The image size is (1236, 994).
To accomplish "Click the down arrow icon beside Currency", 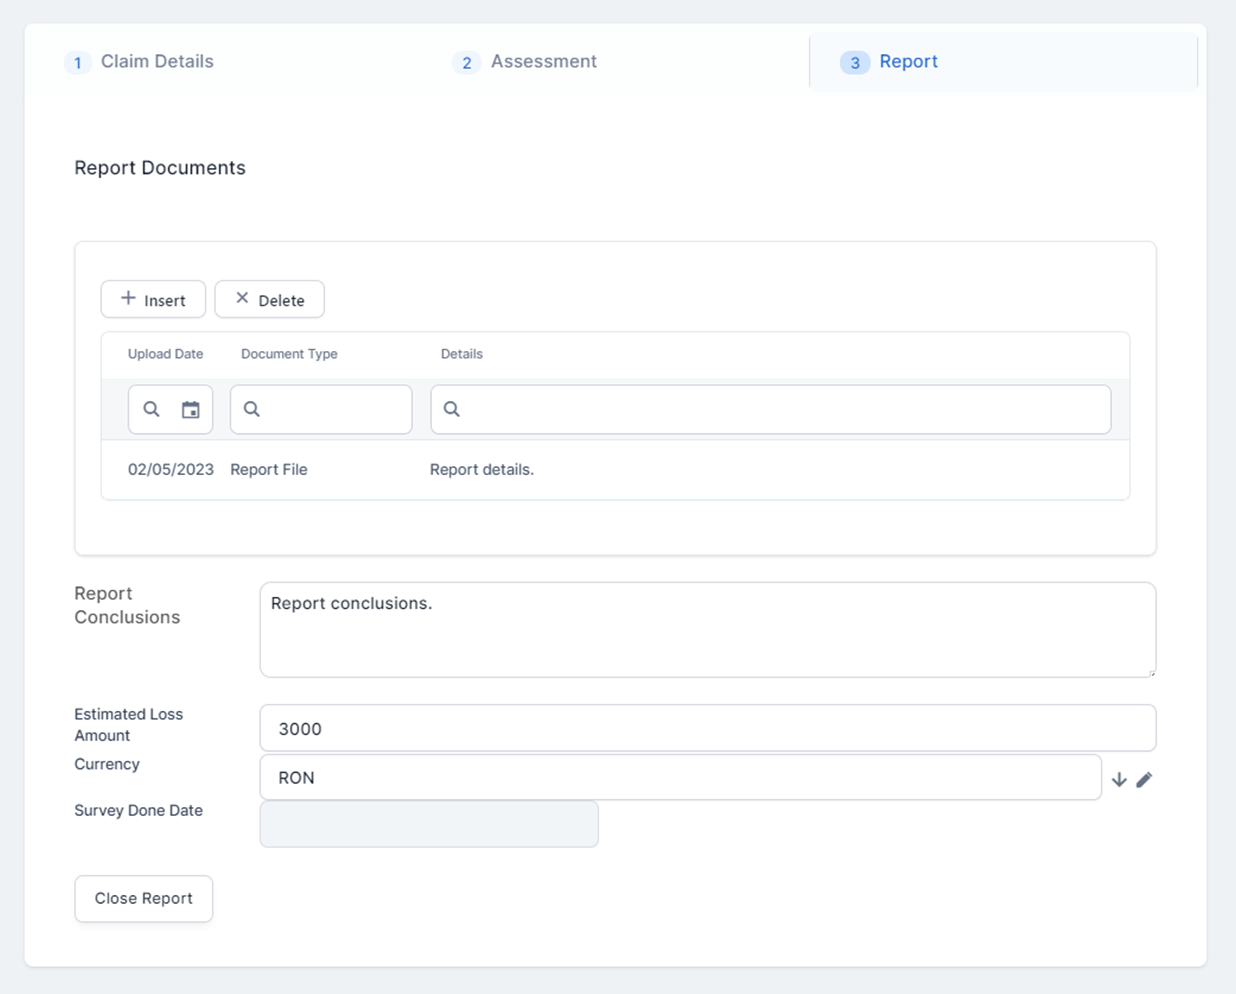I will pos(1119,779).
